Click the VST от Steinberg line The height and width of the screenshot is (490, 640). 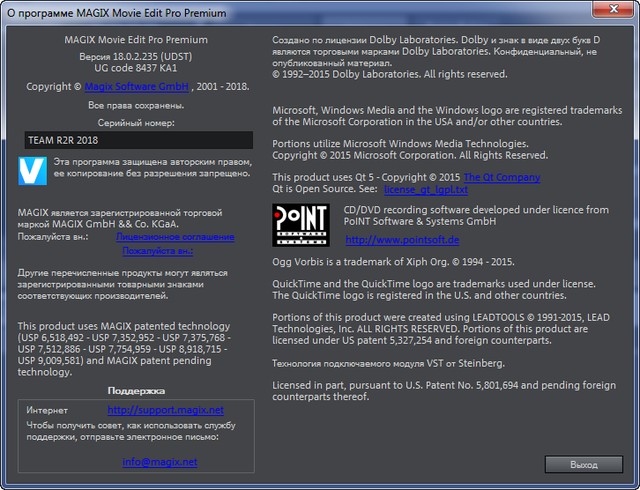[388, 363]
